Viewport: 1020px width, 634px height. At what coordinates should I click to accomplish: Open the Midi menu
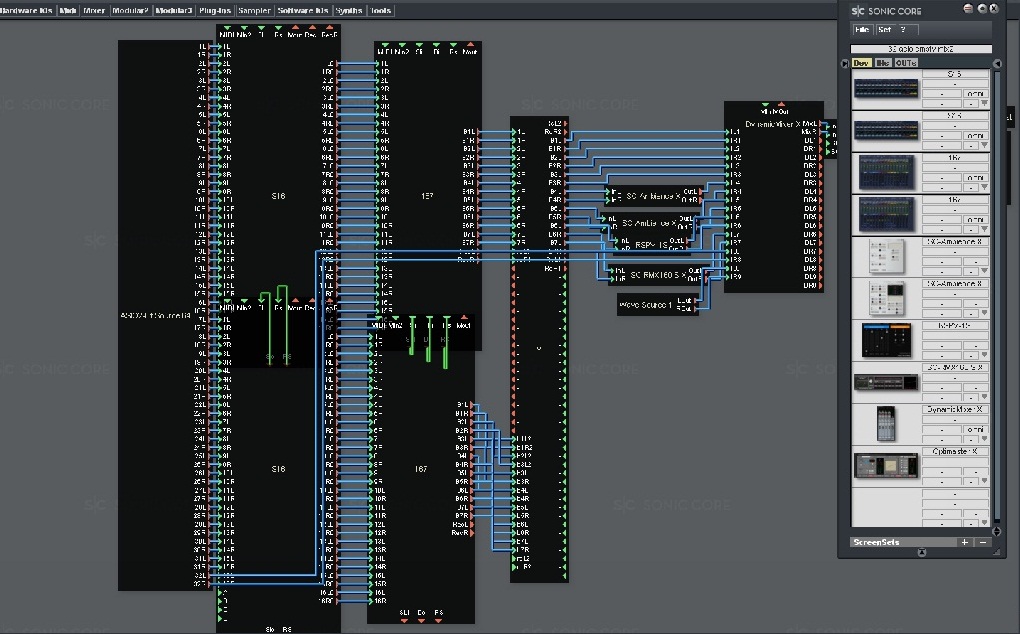tap(68, 10)
